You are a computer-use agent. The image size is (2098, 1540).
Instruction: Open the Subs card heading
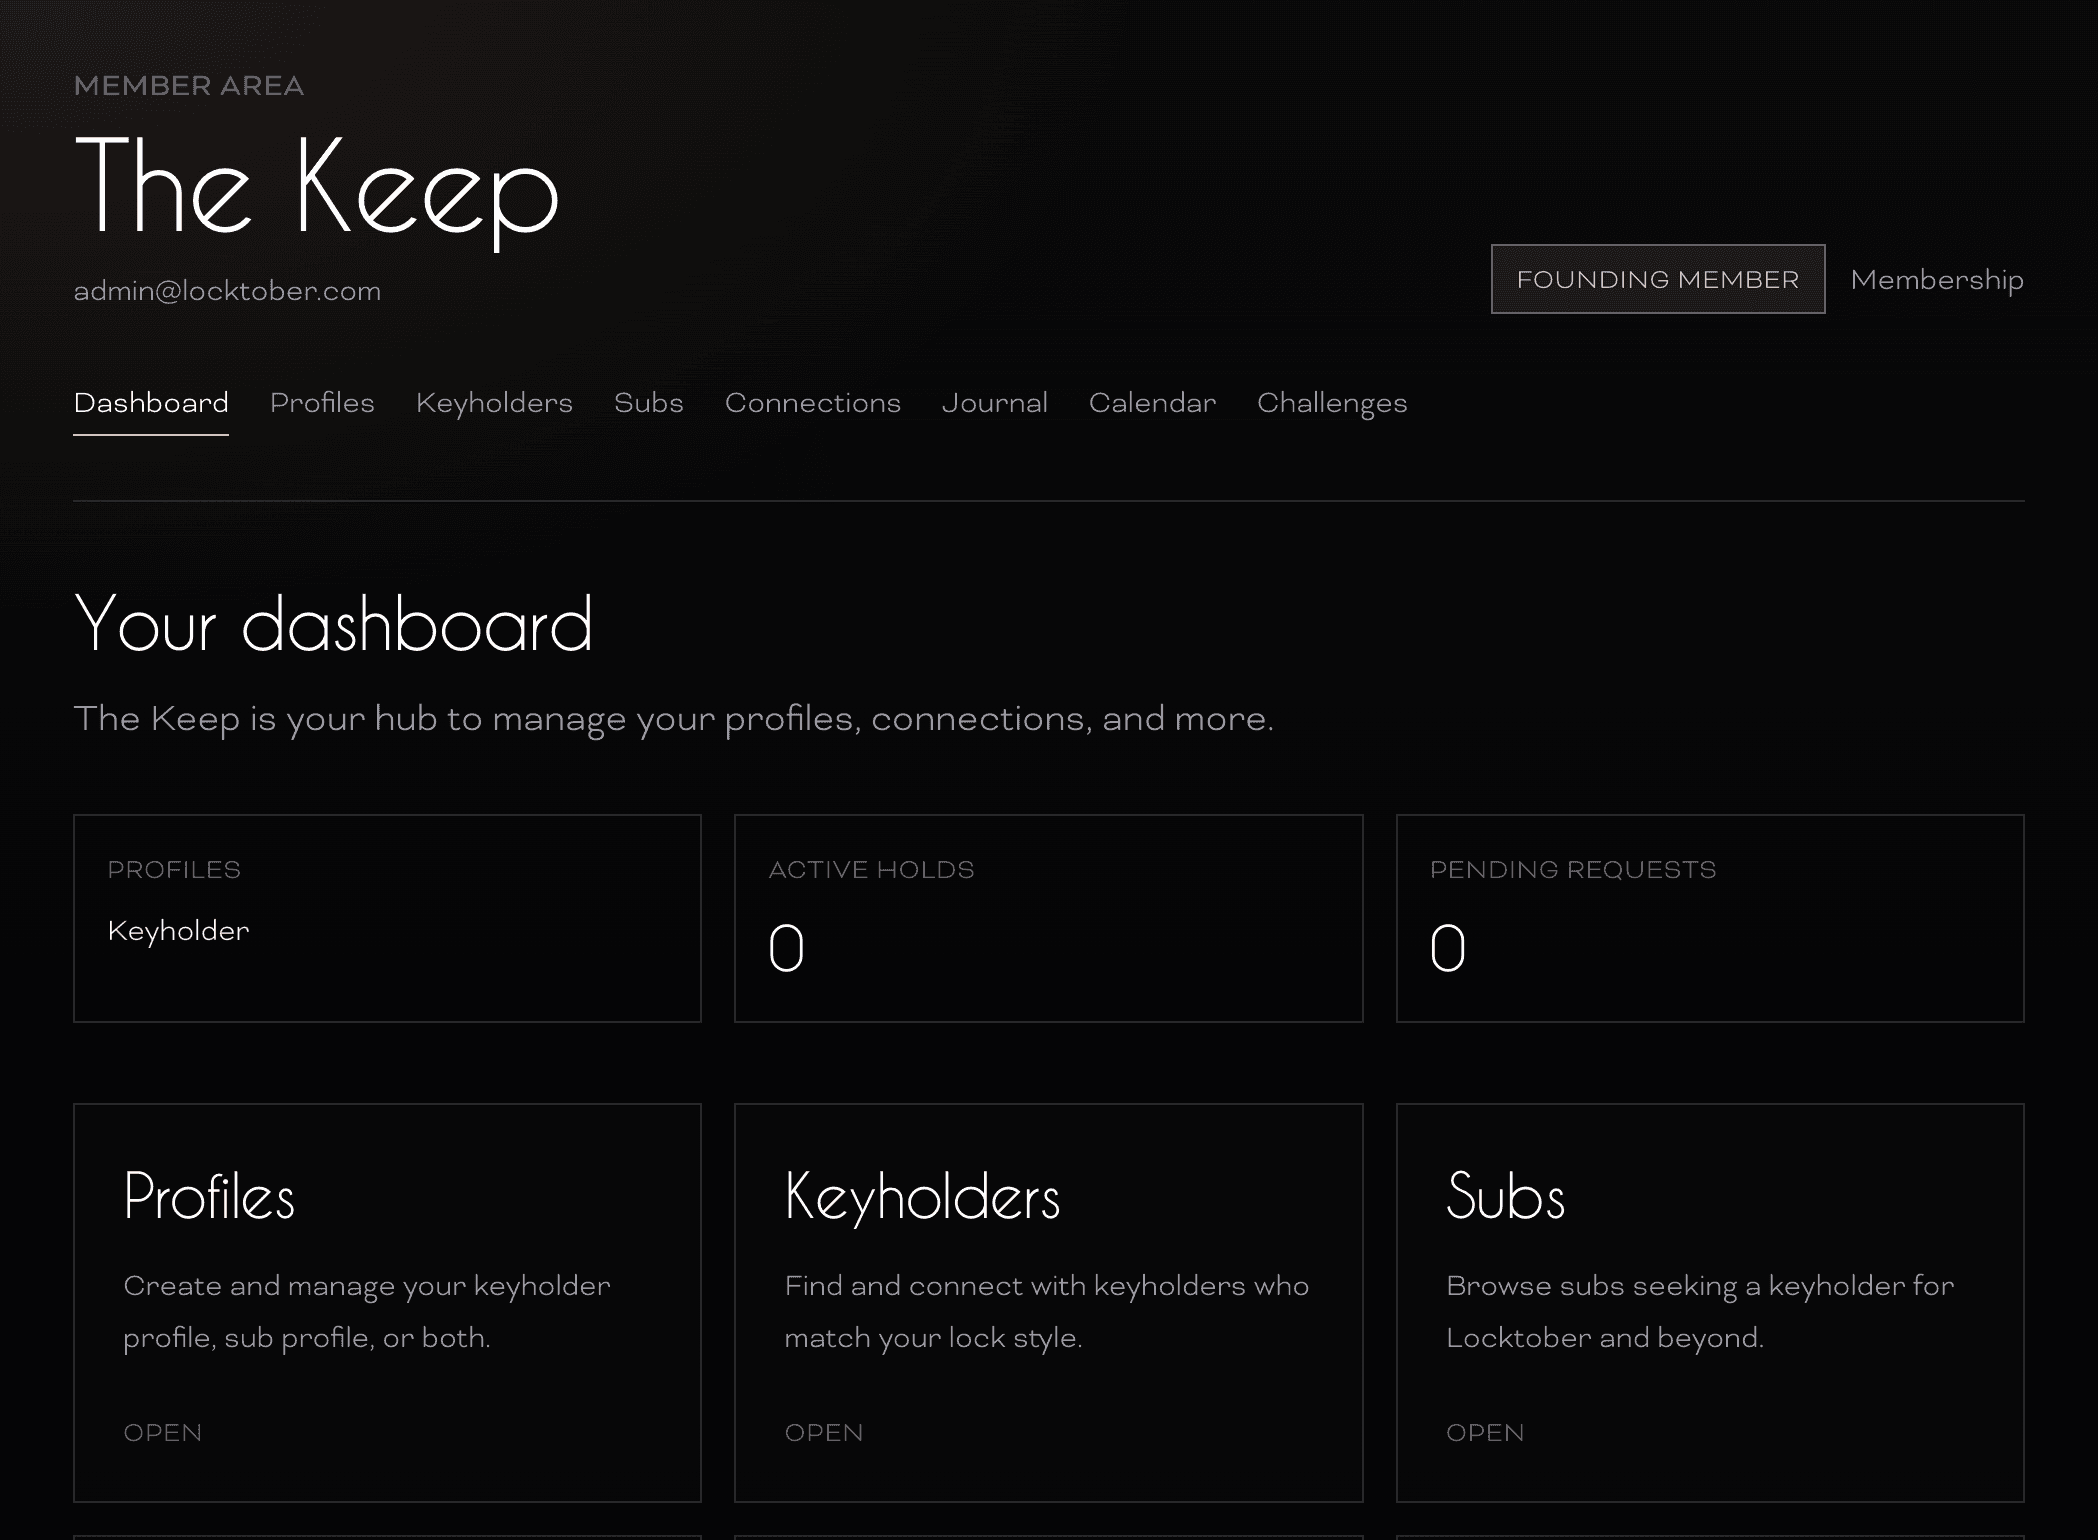(1505, 1196)
